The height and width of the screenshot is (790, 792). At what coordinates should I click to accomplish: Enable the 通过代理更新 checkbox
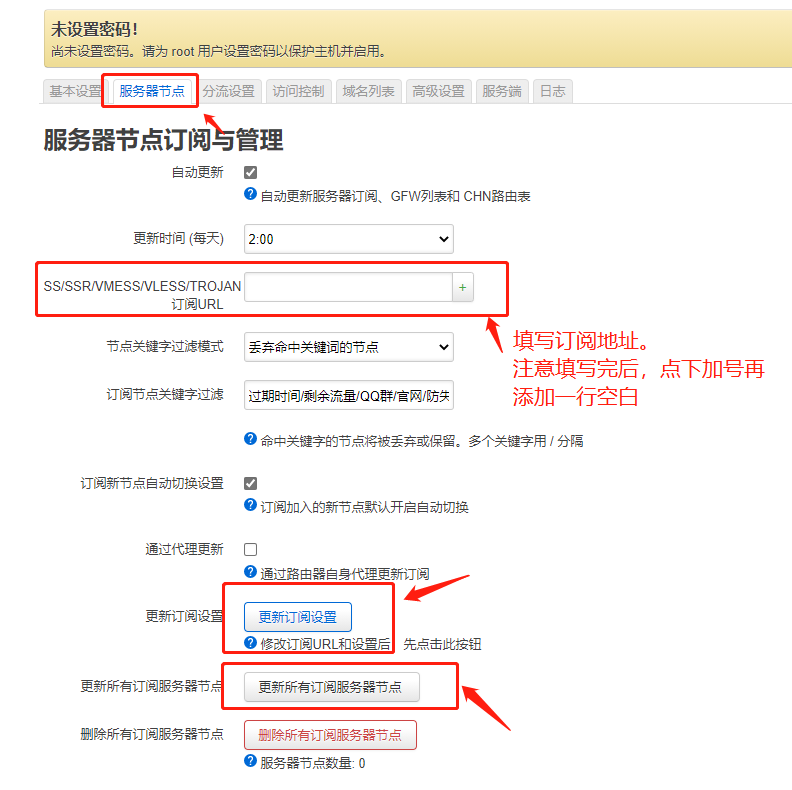point(251,549)
